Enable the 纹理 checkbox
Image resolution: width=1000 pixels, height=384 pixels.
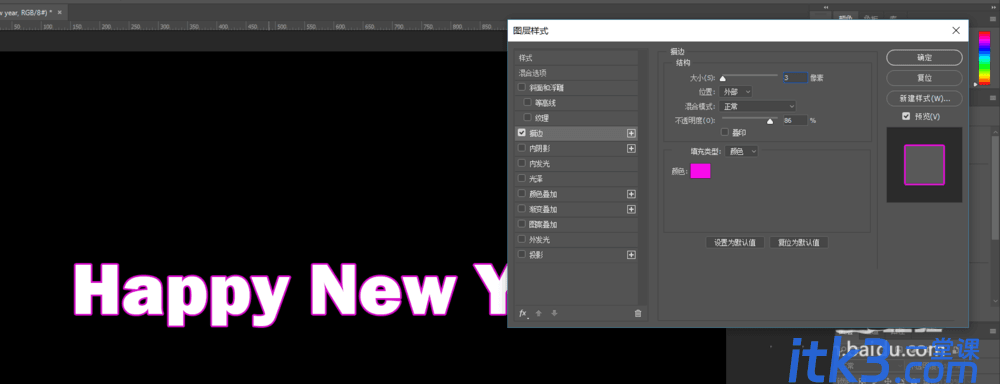[527, 117]
